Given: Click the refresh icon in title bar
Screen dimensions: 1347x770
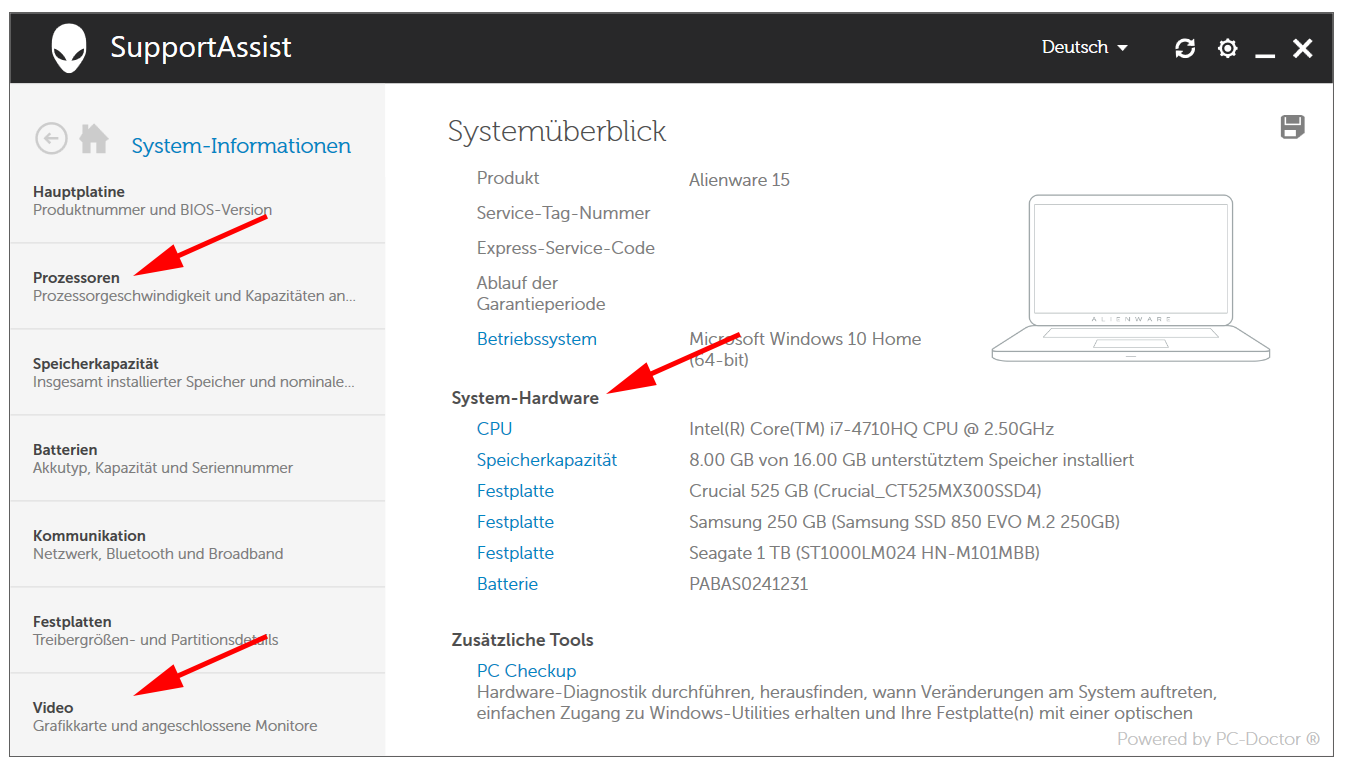Looking at the screenshot, I should (1185, 48).
